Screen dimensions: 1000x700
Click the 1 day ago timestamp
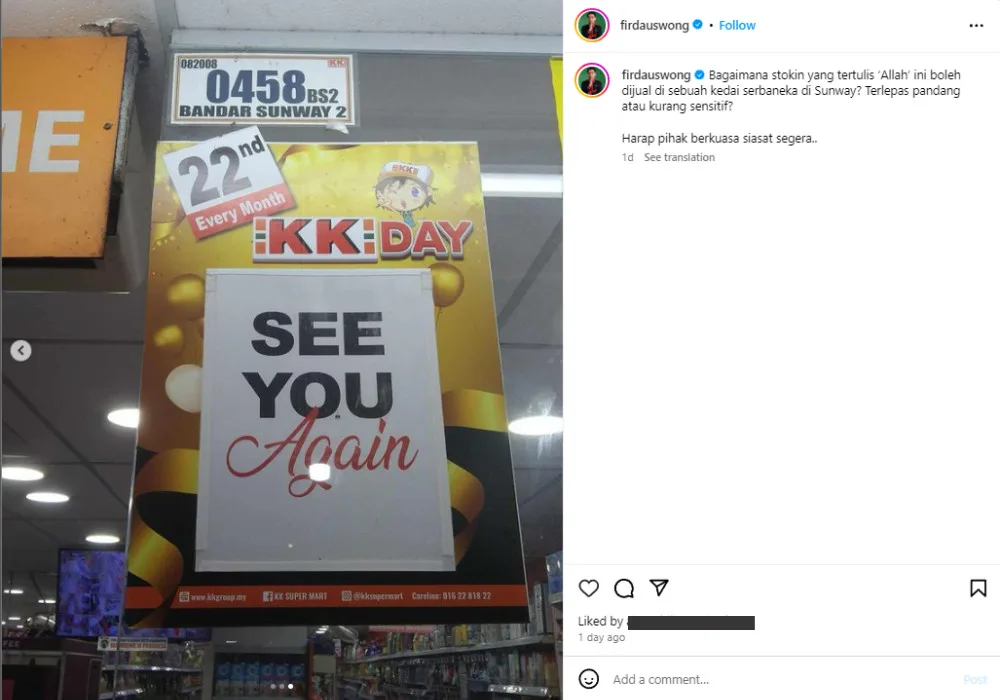coord(601,638)
